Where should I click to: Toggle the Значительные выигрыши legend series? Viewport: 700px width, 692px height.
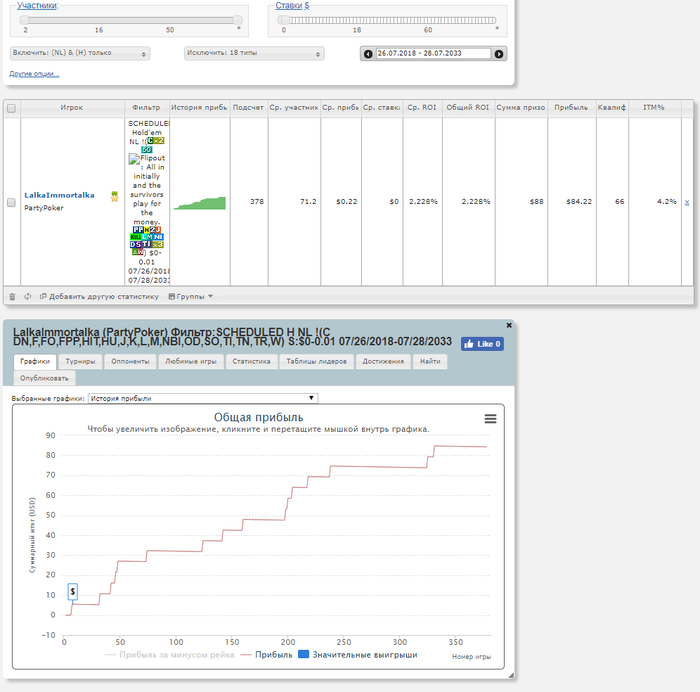tap(358, 655)
